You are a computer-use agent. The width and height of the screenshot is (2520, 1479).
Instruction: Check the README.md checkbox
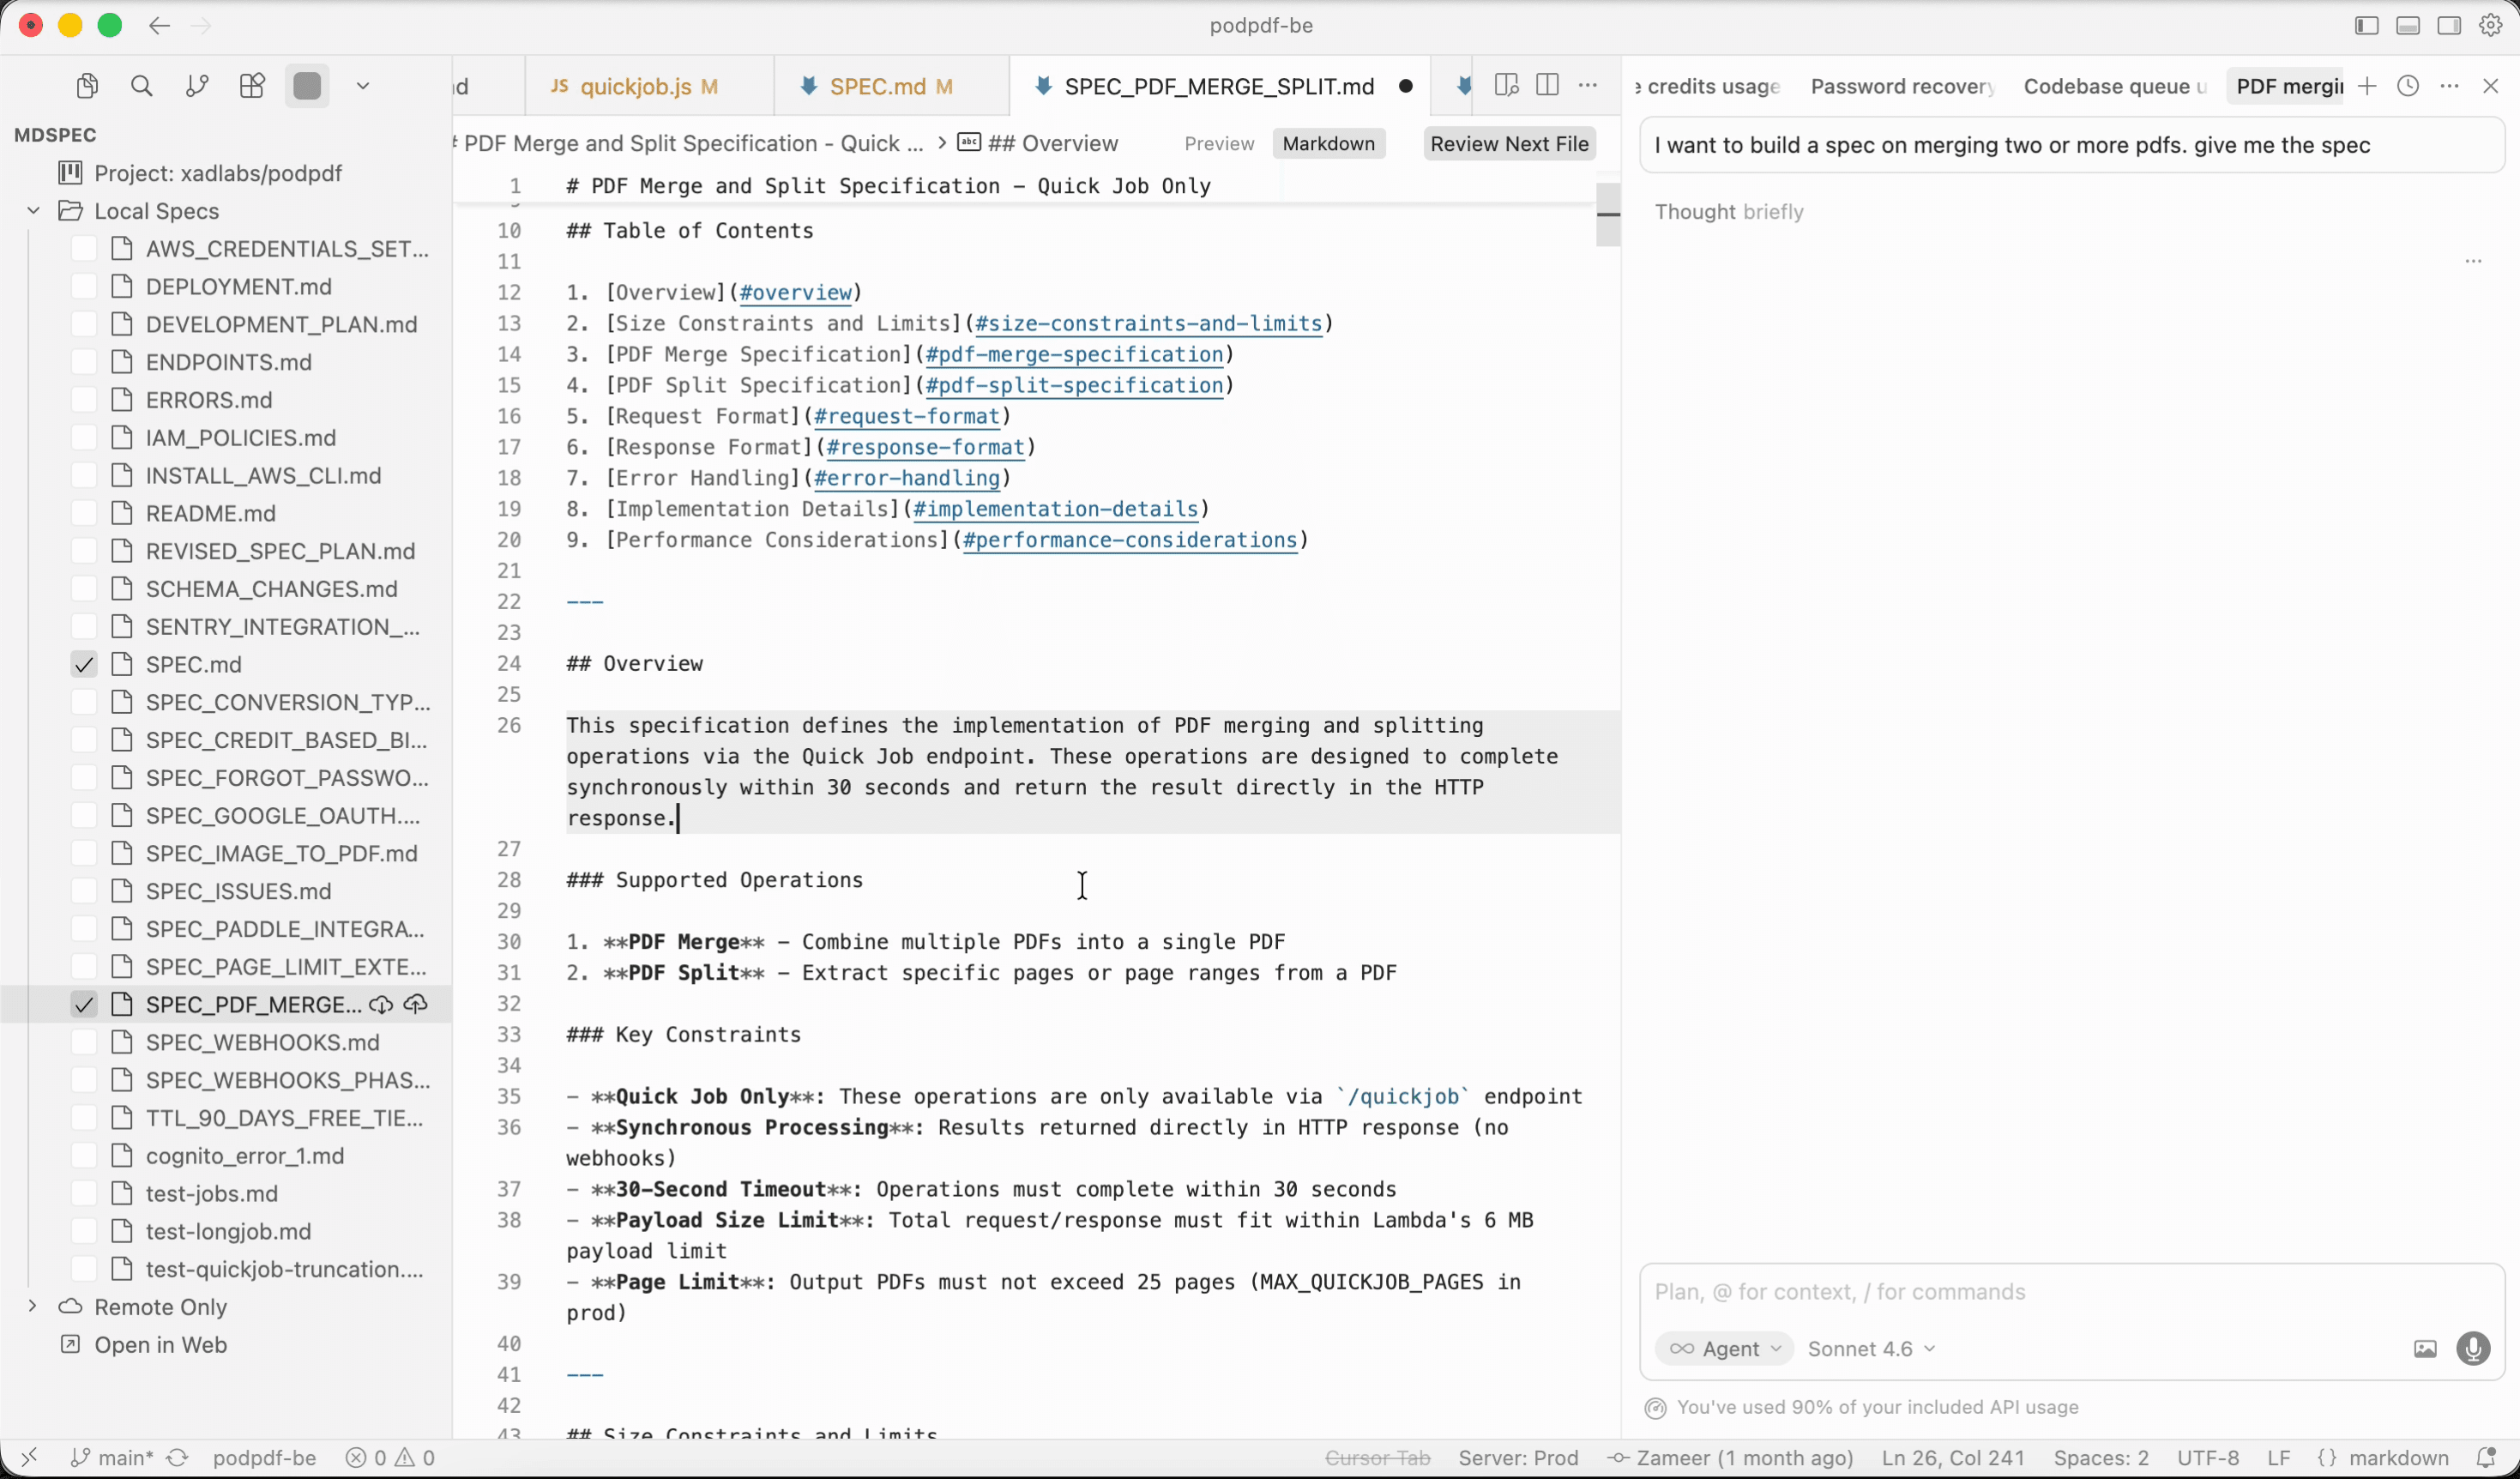tap(84, 513)
